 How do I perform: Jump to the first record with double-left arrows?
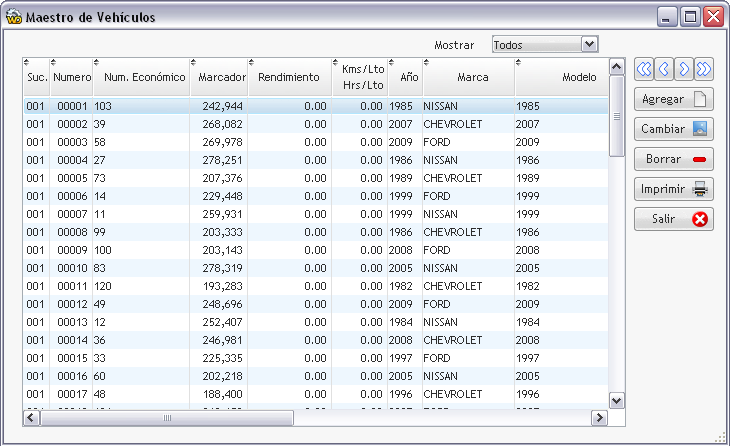point(644,69)
